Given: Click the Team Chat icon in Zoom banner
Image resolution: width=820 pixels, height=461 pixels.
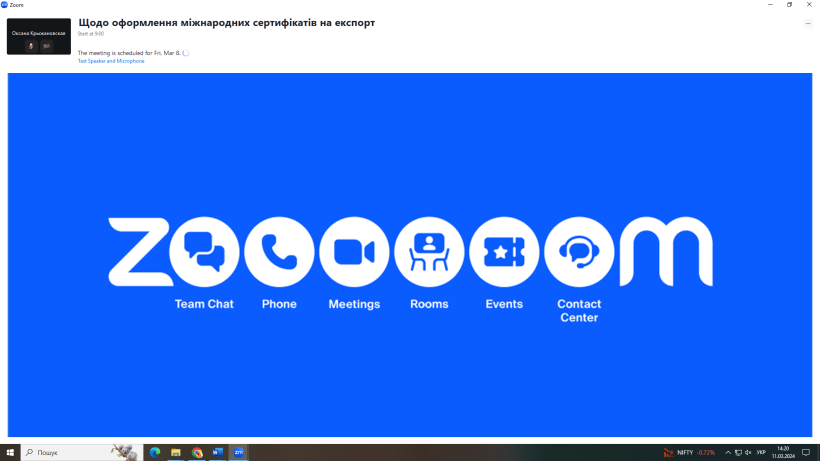Looking at the screenshot, I should pos(204,251).
